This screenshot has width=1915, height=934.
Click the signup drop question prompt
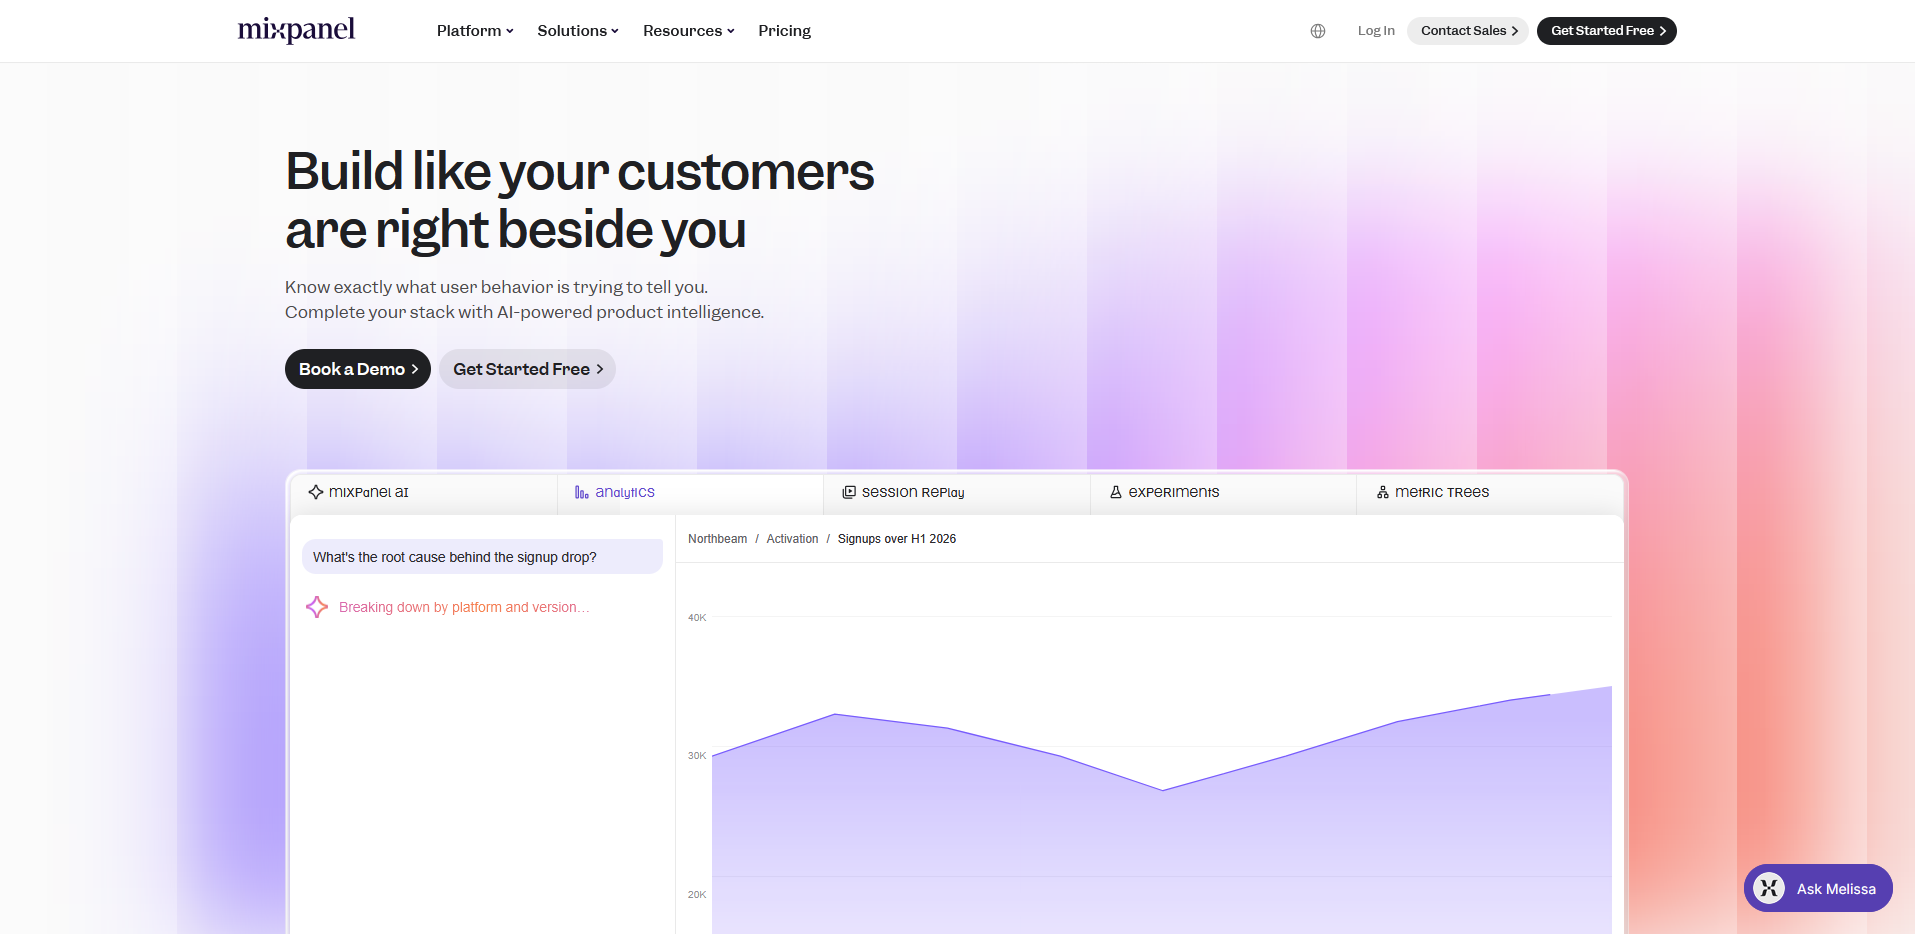point(482,557)
